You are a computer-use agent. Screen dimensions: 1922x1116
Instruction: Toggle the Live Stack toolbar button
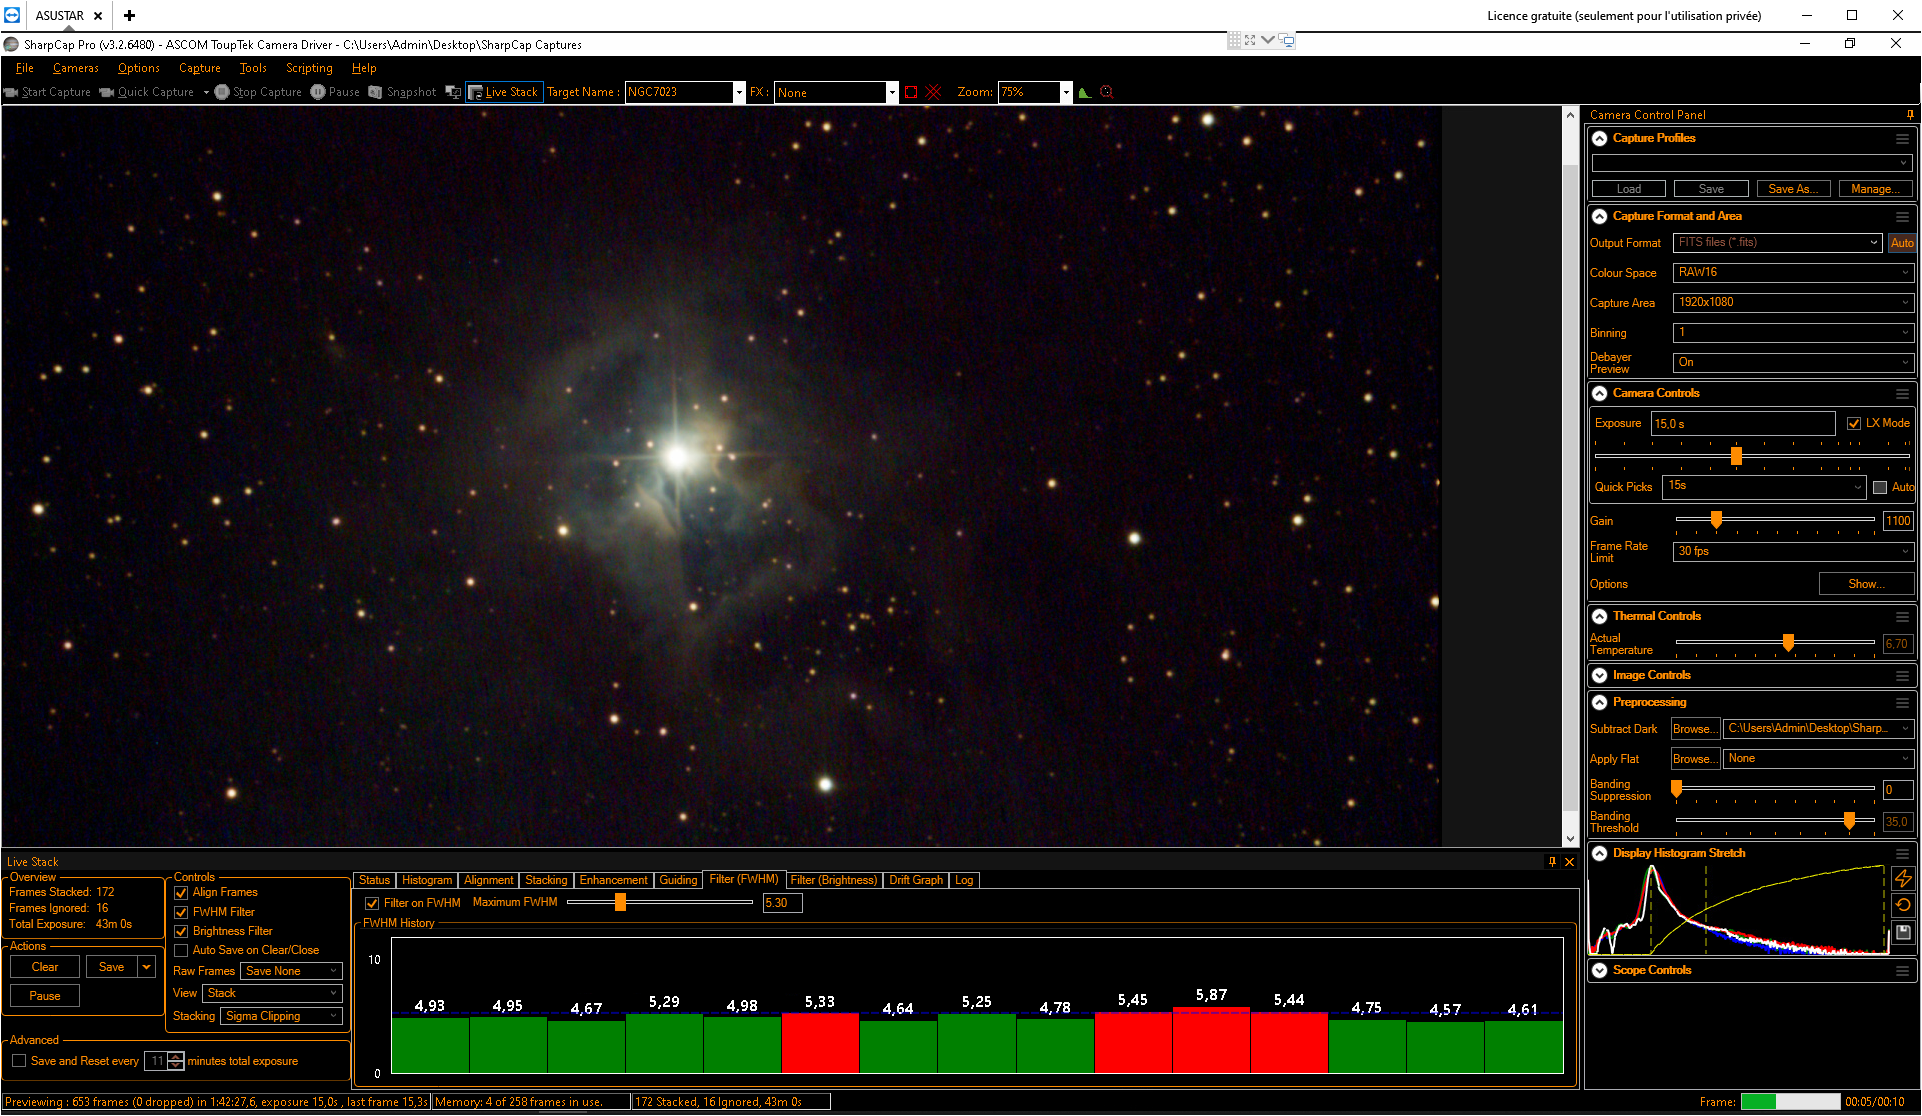504,92
